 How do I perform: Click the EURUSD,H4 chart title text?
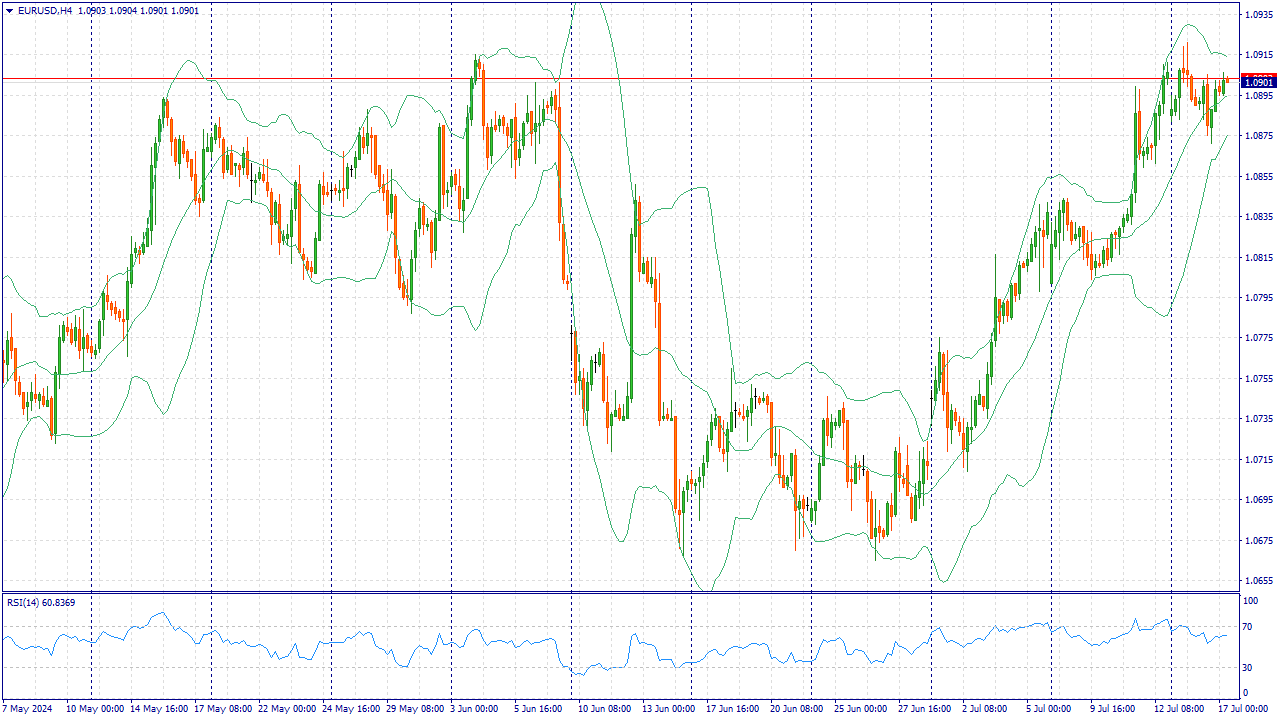pyautogui.click(x=45, y=11)
